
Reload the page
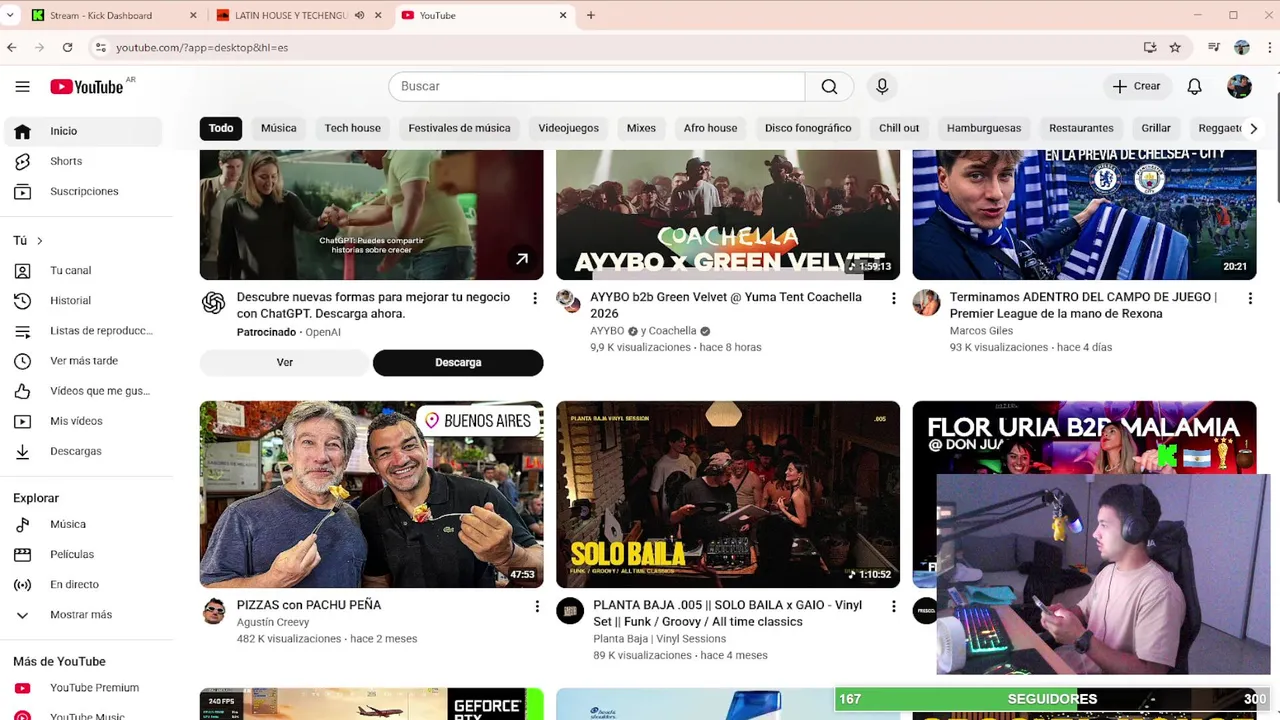click(x=67, y=47)
